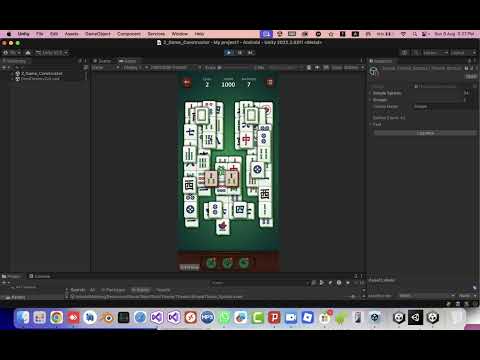Click the first green booster button
The width and height of the screenshot is (480, 360).
coord(211,263)
